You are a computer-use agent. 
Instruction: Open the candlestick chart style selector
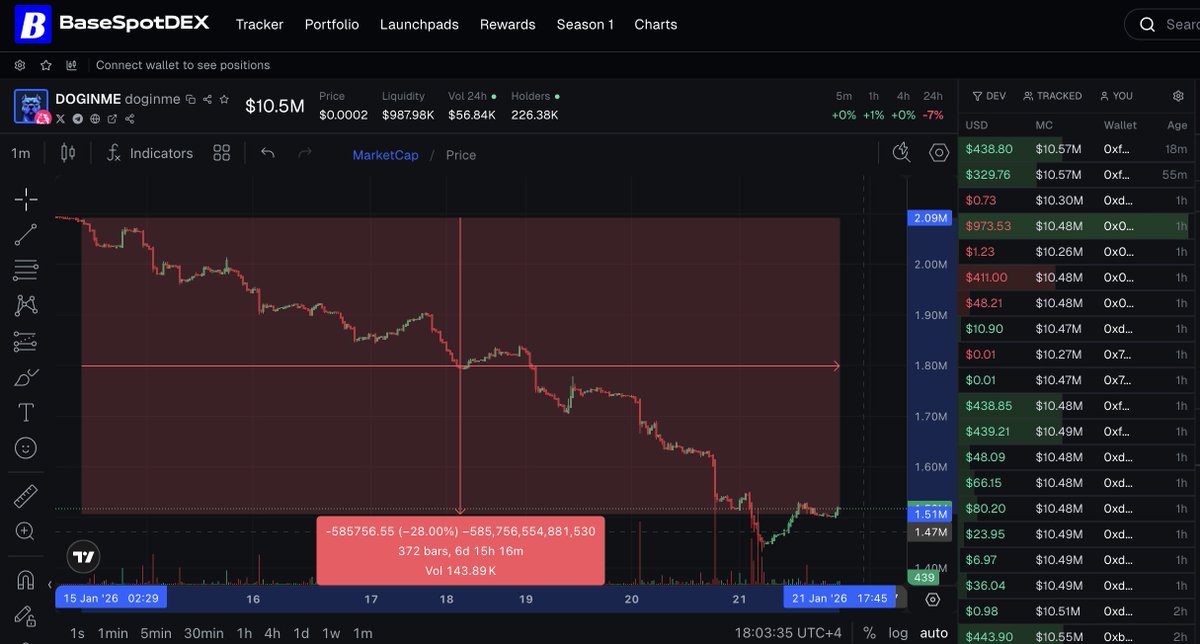(68, 153)
